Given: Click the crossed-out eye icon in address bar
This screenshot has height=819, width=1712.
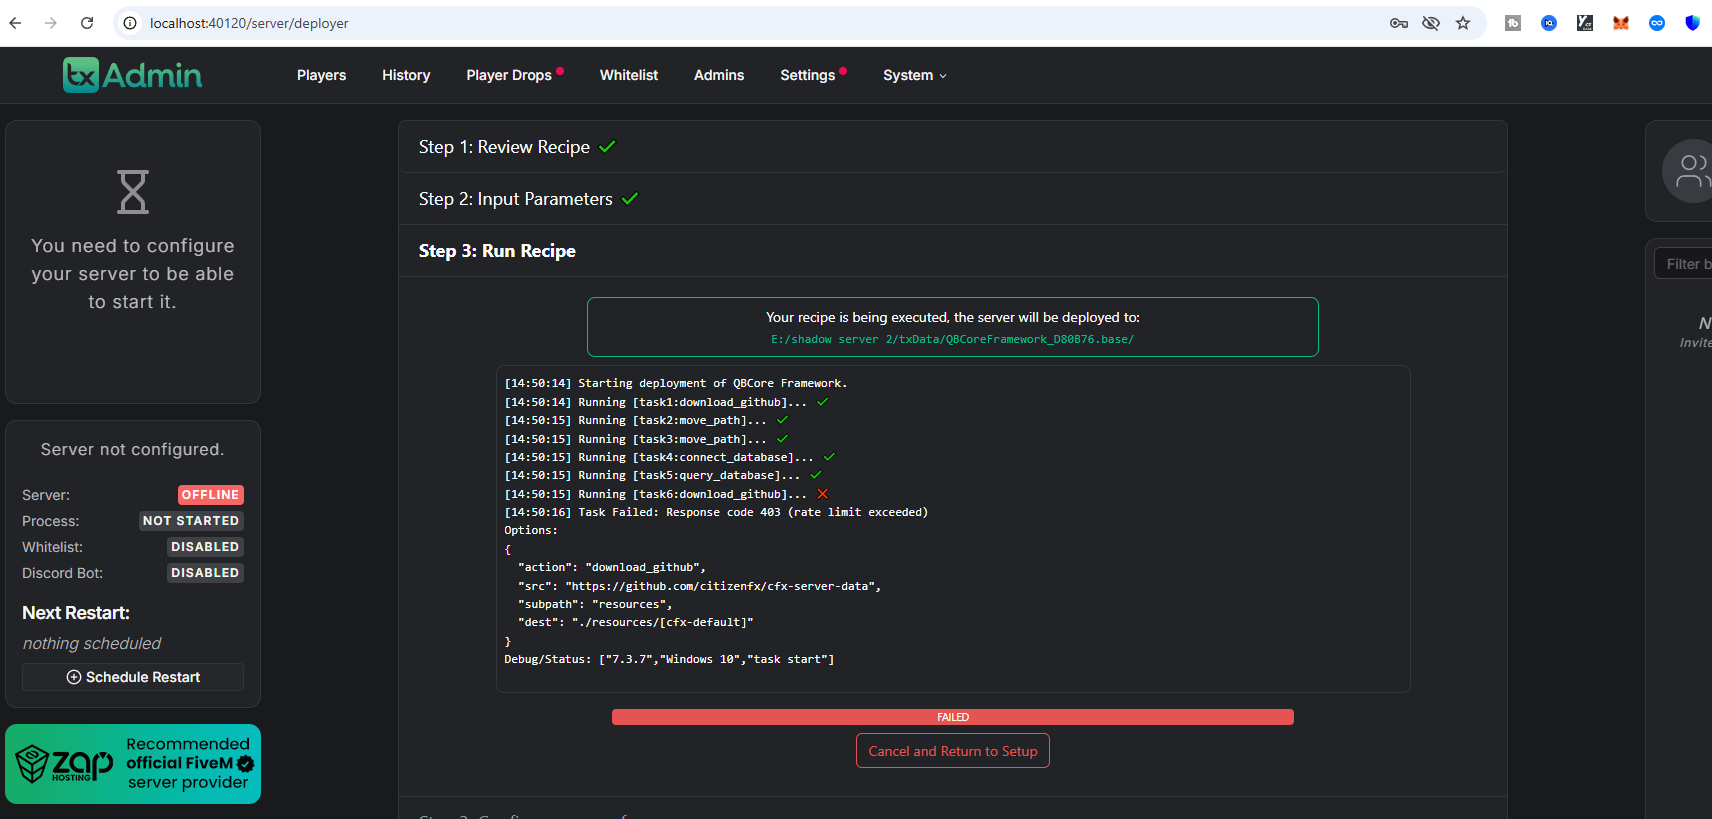Looking at the screenshot, I should pos(1431,23).
